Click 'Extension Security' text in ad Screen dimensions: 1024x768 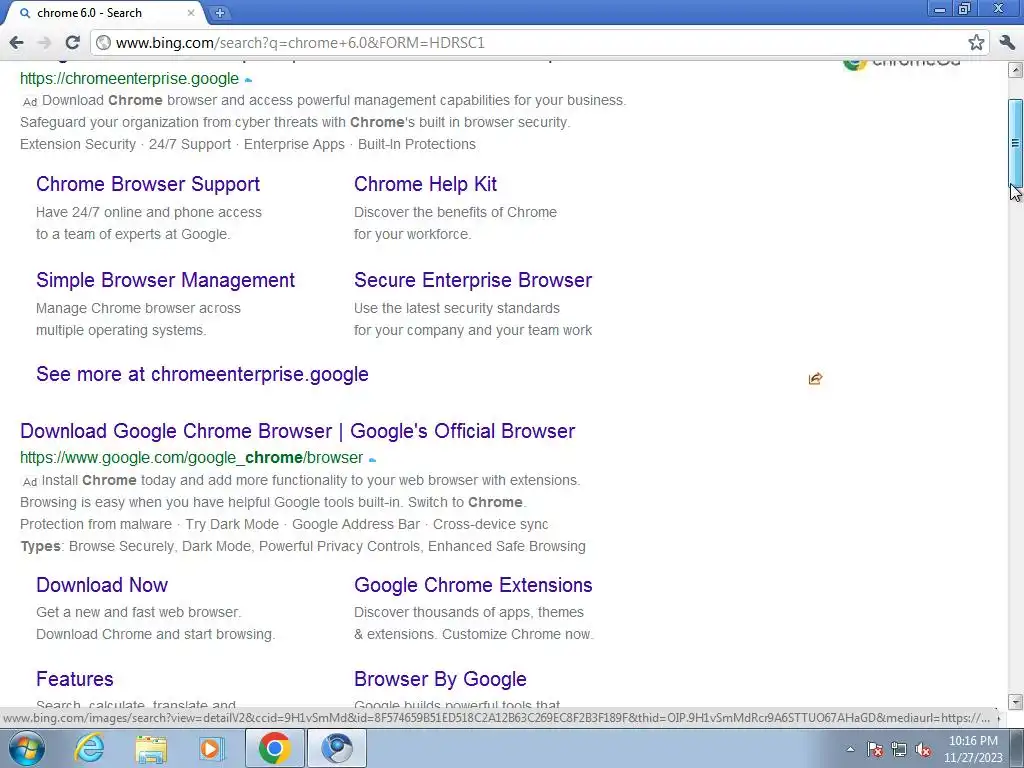click(x=78, y=144)
